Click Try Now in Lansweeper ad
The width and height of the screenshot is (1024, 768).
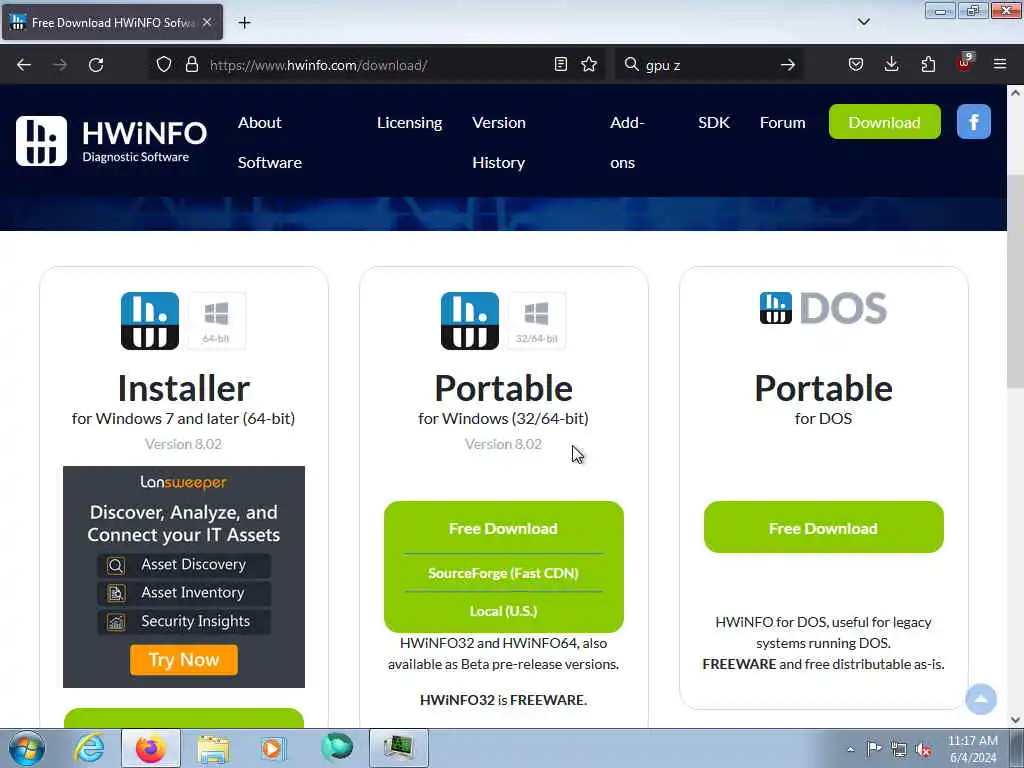coord(184,660)
